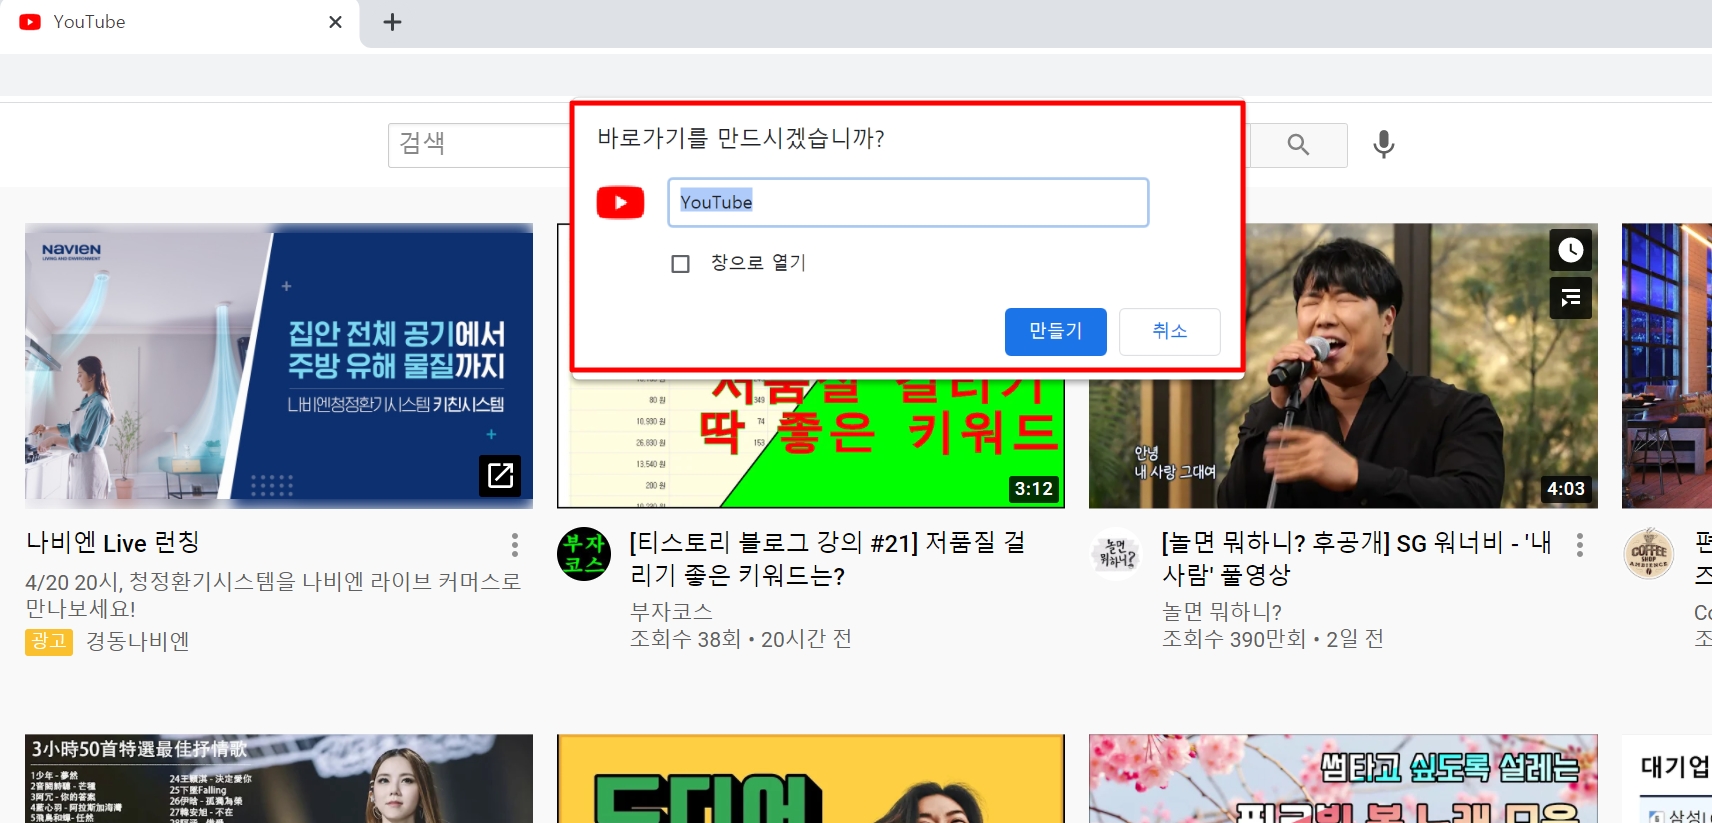Activate voice search microphone icon

(1384, 145)
